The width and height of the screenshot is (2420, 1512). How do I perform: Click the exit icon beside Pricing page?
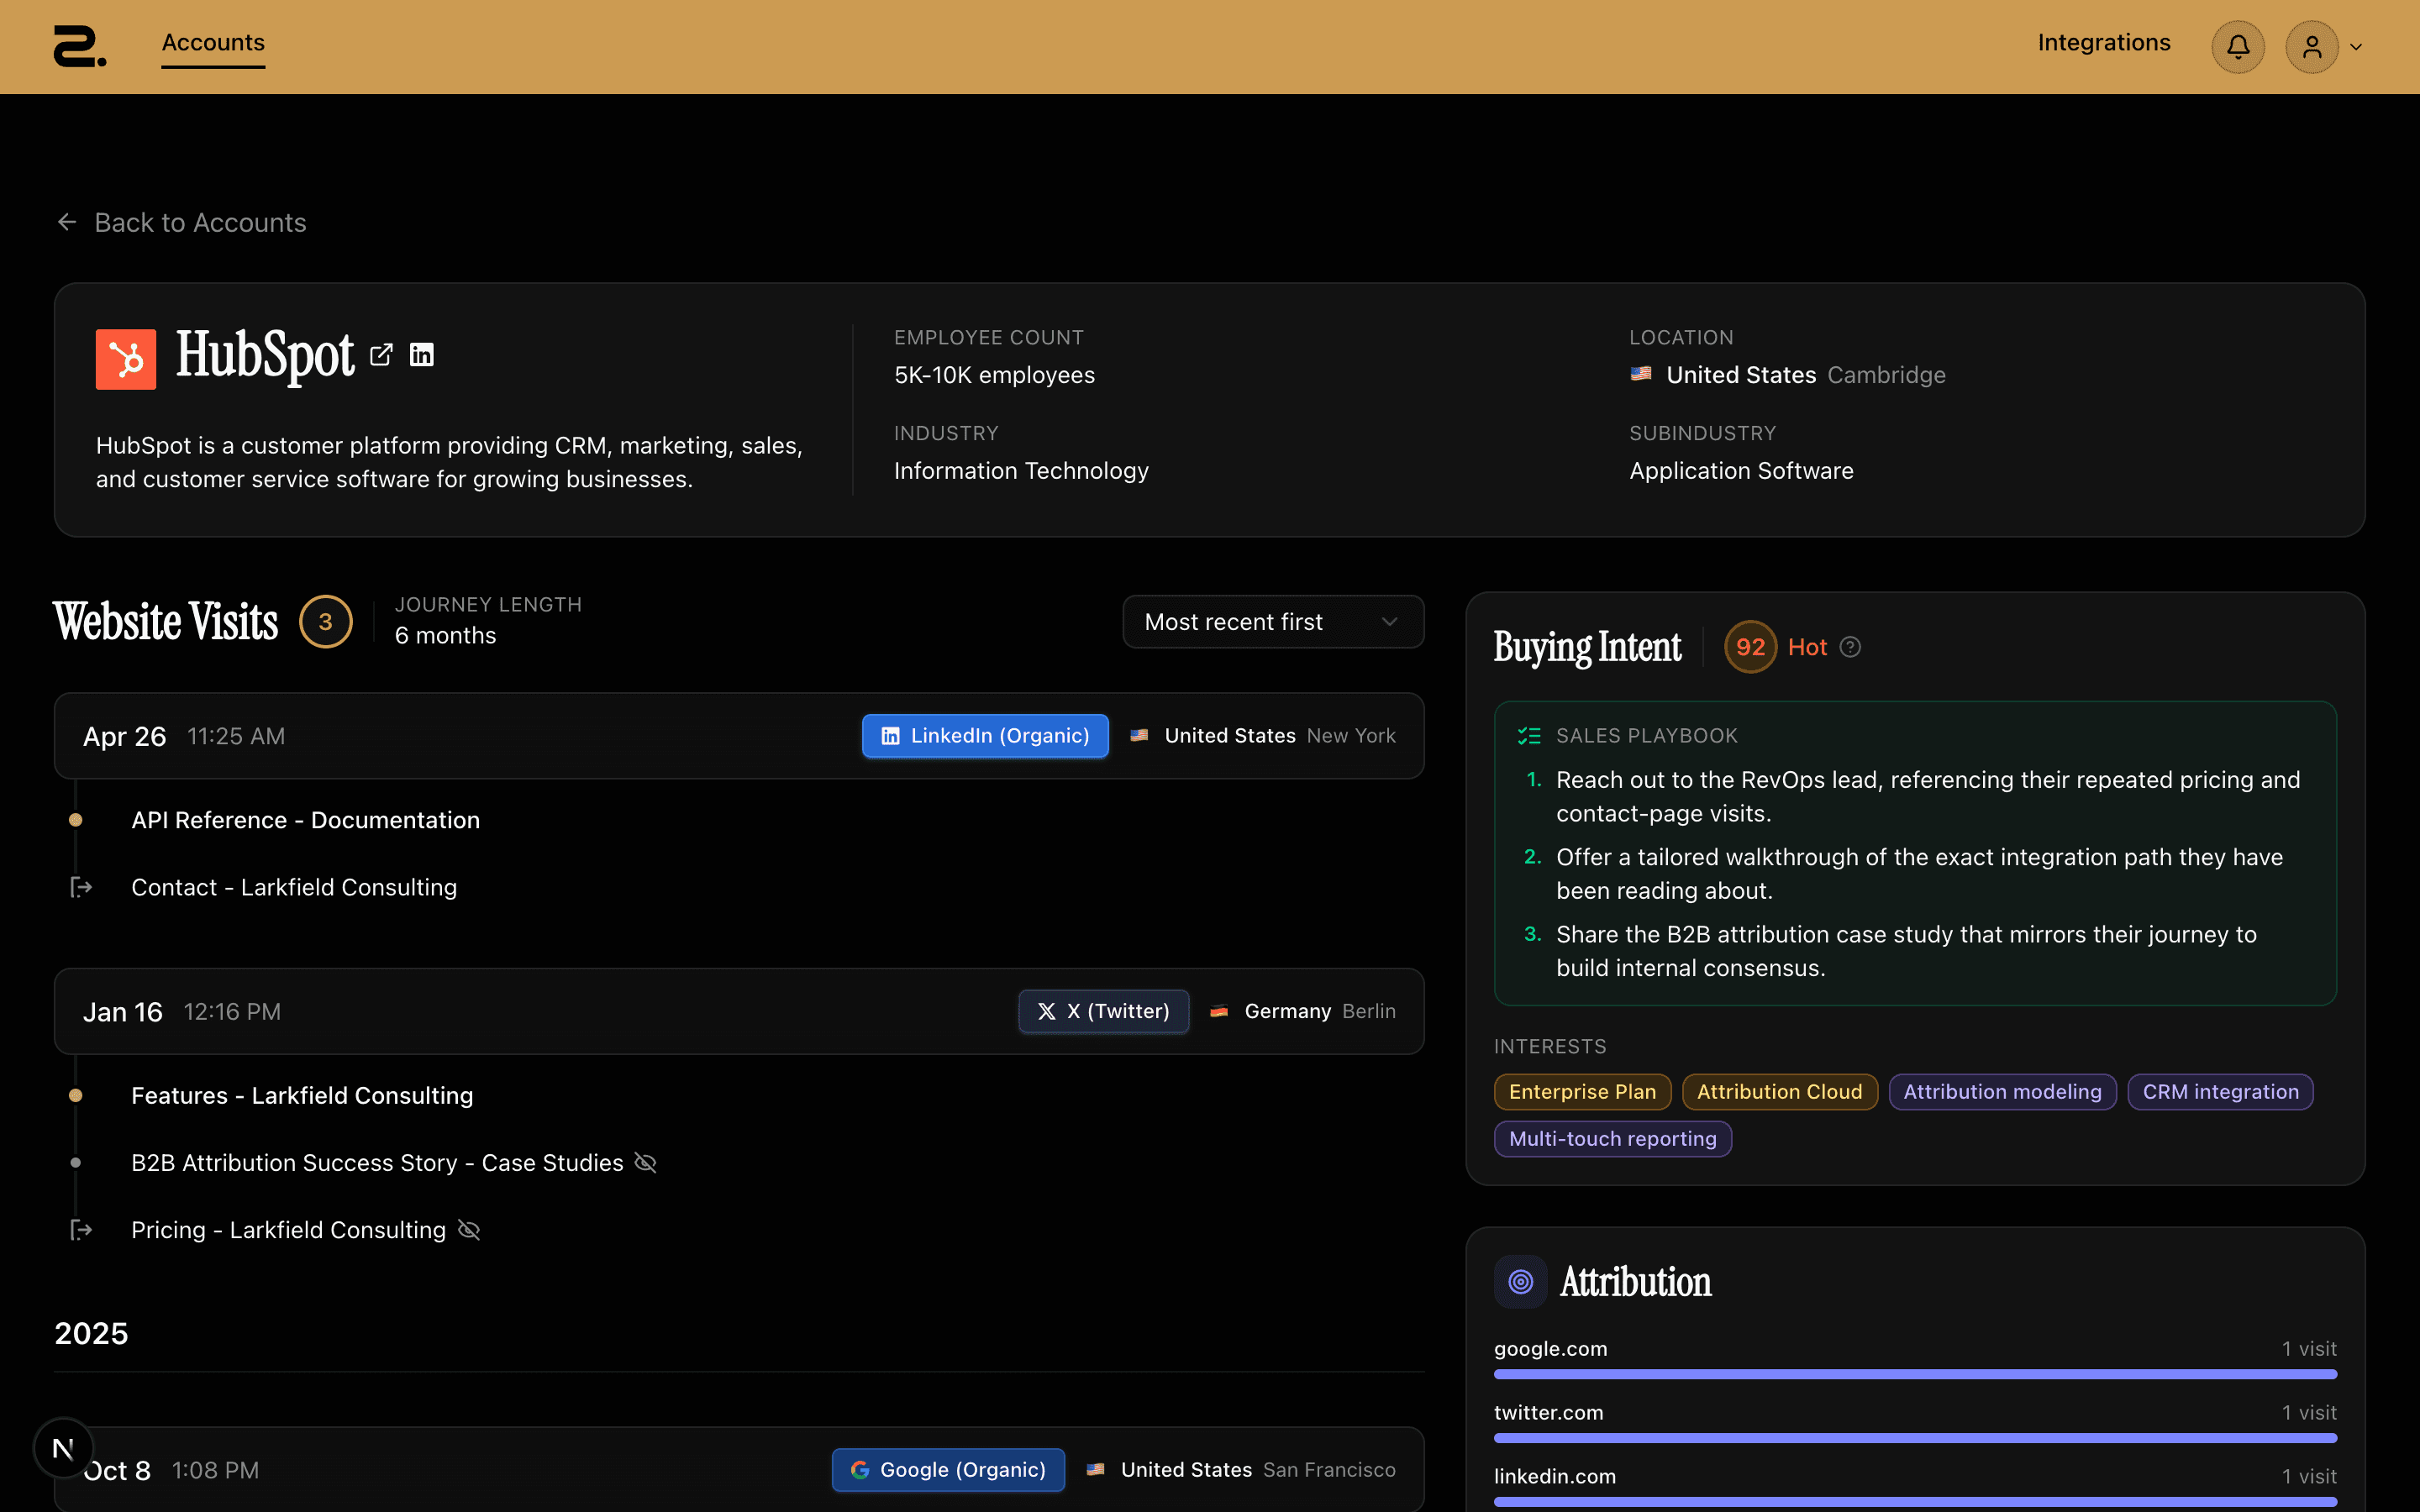point(81,1230)
